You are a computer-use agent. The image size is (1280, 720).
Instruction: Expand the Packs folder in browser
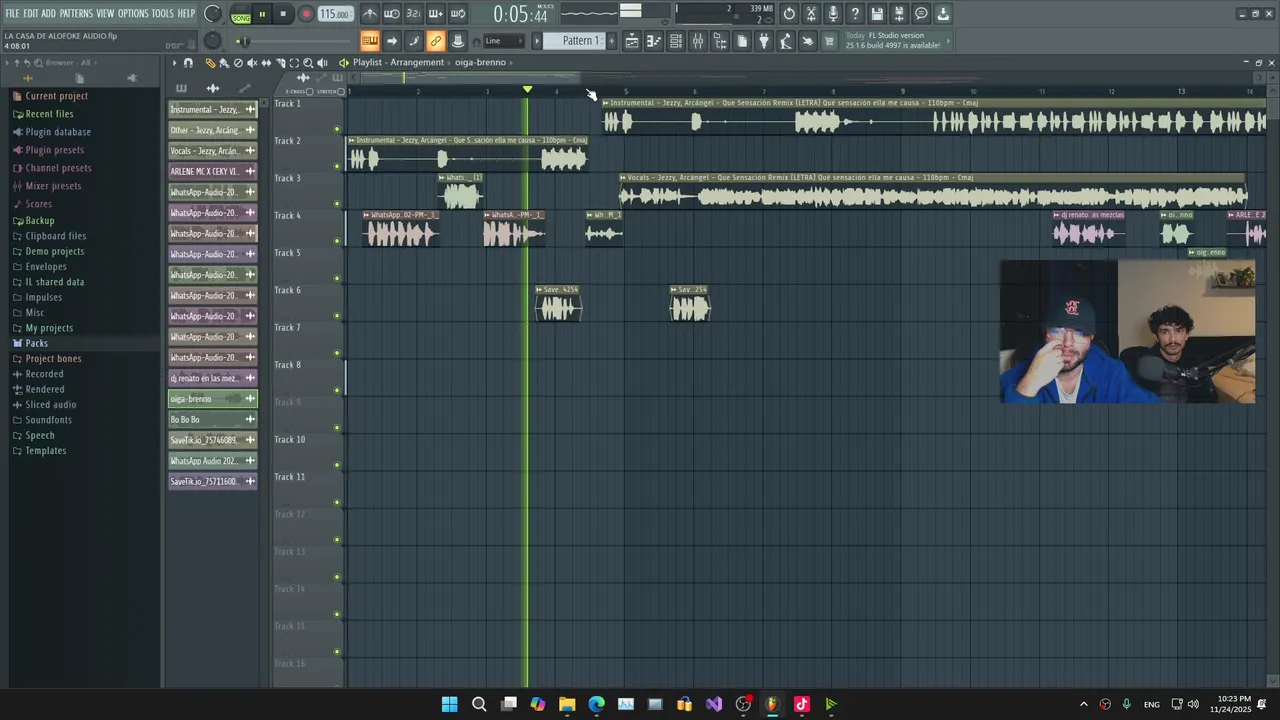pyautogui.click(x=36, y=343)
